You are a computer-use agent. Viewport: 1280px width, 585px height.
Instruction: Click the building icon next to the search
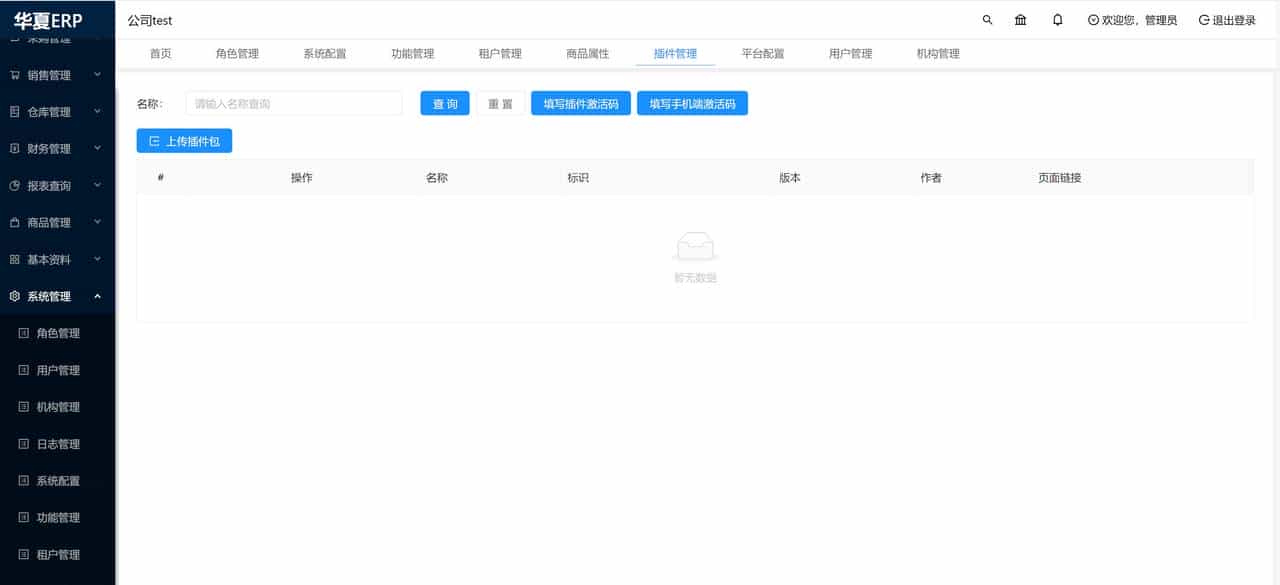click(x=1021, y=19)
